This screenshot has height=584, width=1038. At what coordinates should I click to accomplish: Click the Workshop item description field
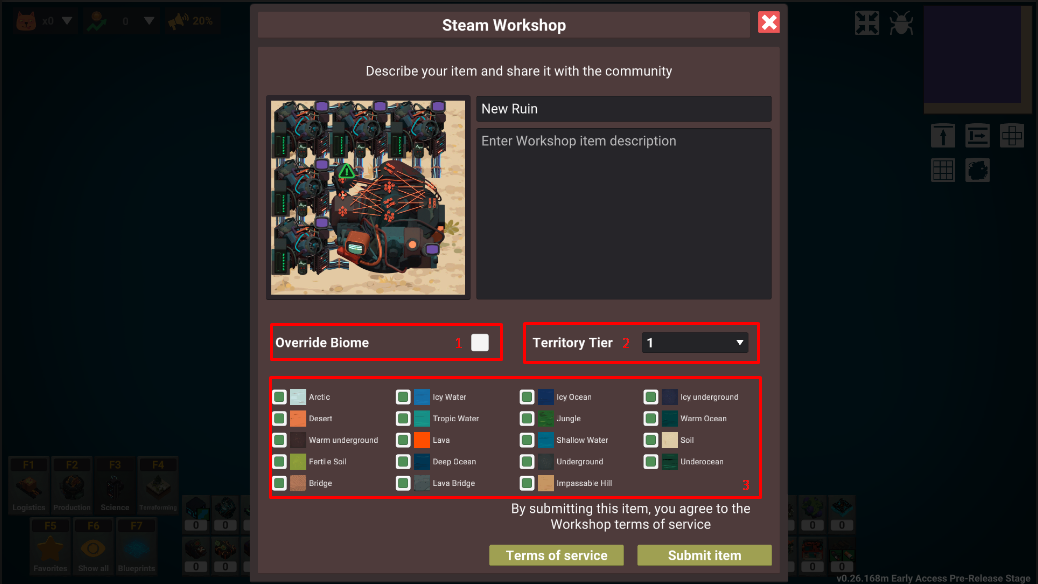coord(624,213)
